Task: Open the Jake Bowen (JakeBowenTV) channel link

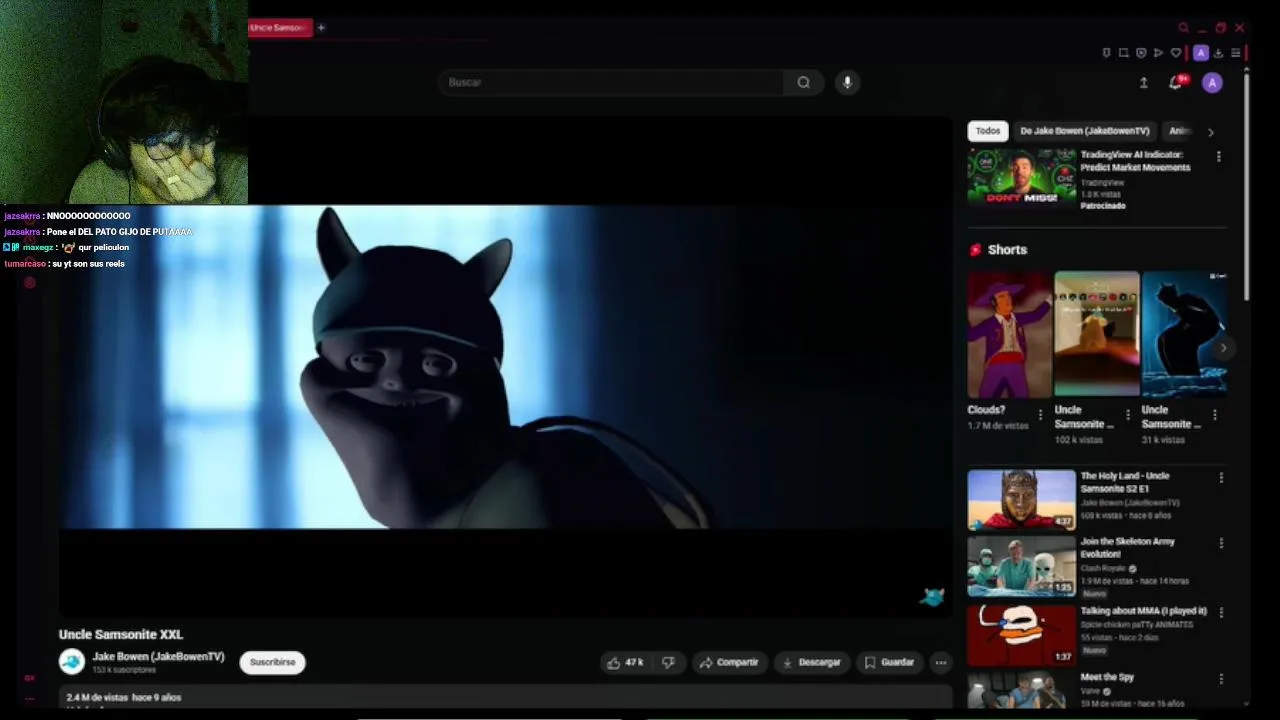Action: (158, 657)
